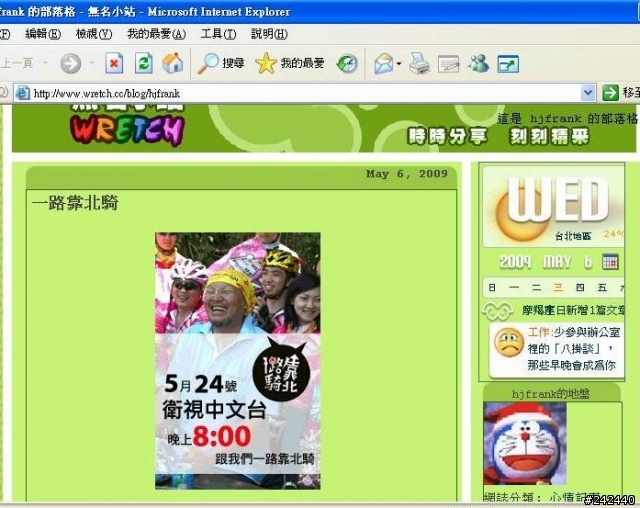Viewport: 640px width, 508px height.
Task: Click the WRETCH logo link
Action: tap(127, 129)
